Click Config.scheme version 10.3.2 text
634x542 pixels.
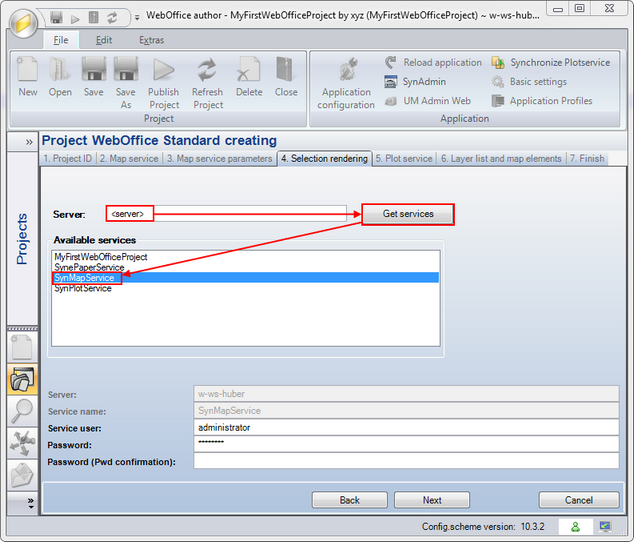[483, 527]
